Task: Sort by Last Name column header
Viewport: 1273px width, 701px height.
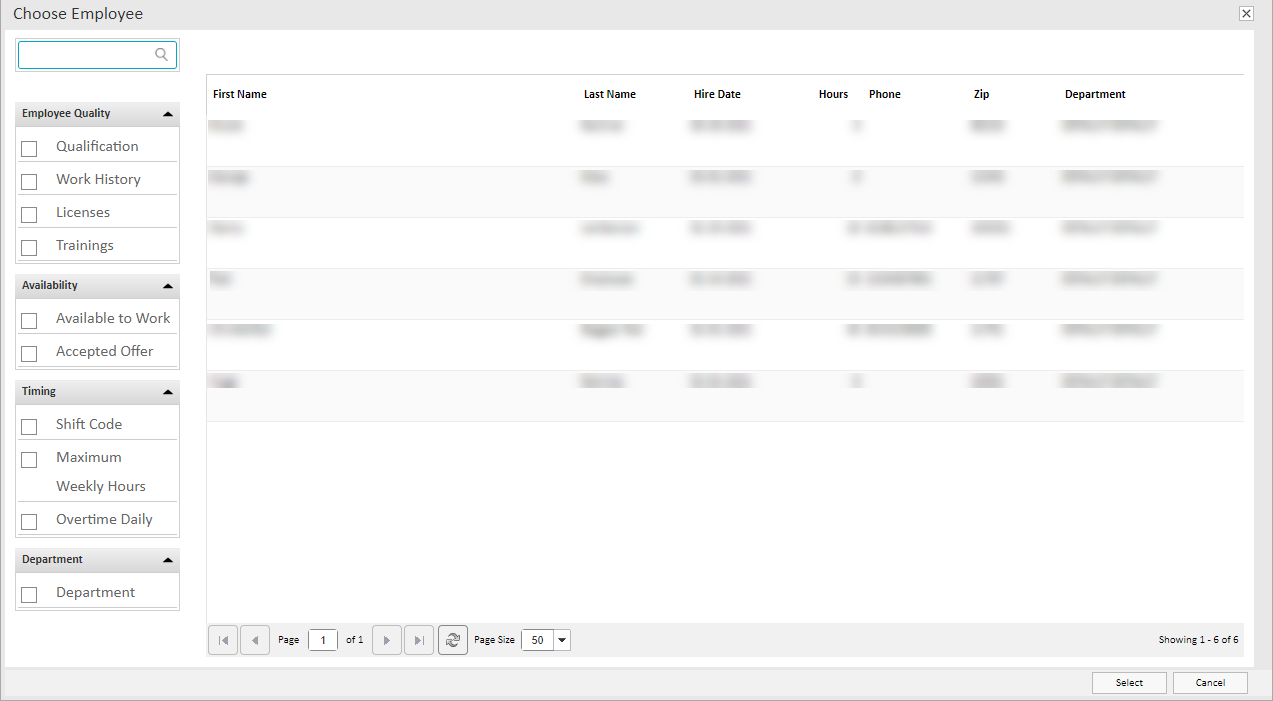Action: tap(610, 94)
